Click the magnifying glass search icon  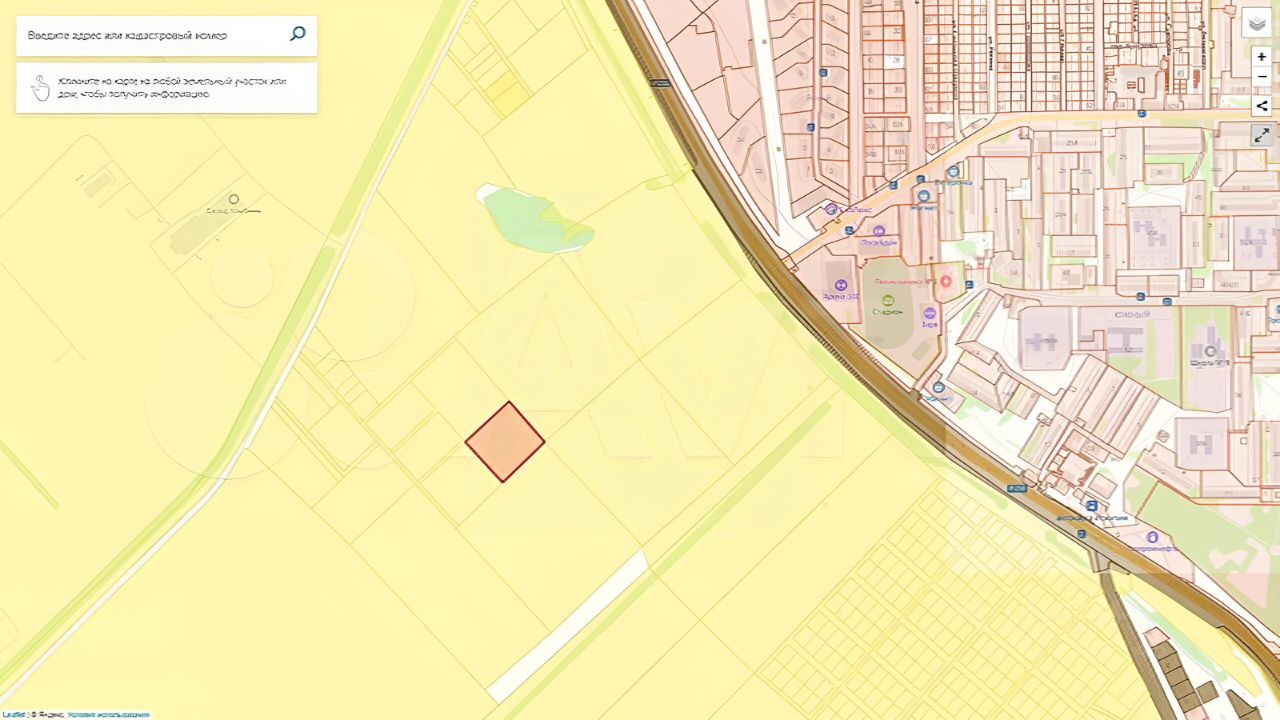click(x=297, y=34)
